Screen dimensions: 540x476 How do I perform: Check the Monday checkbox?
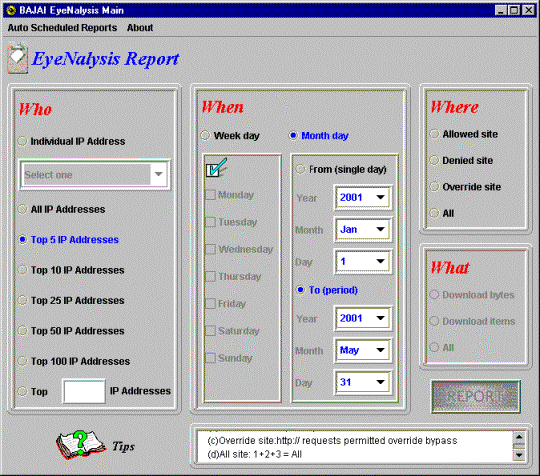[x=210, y=195]
